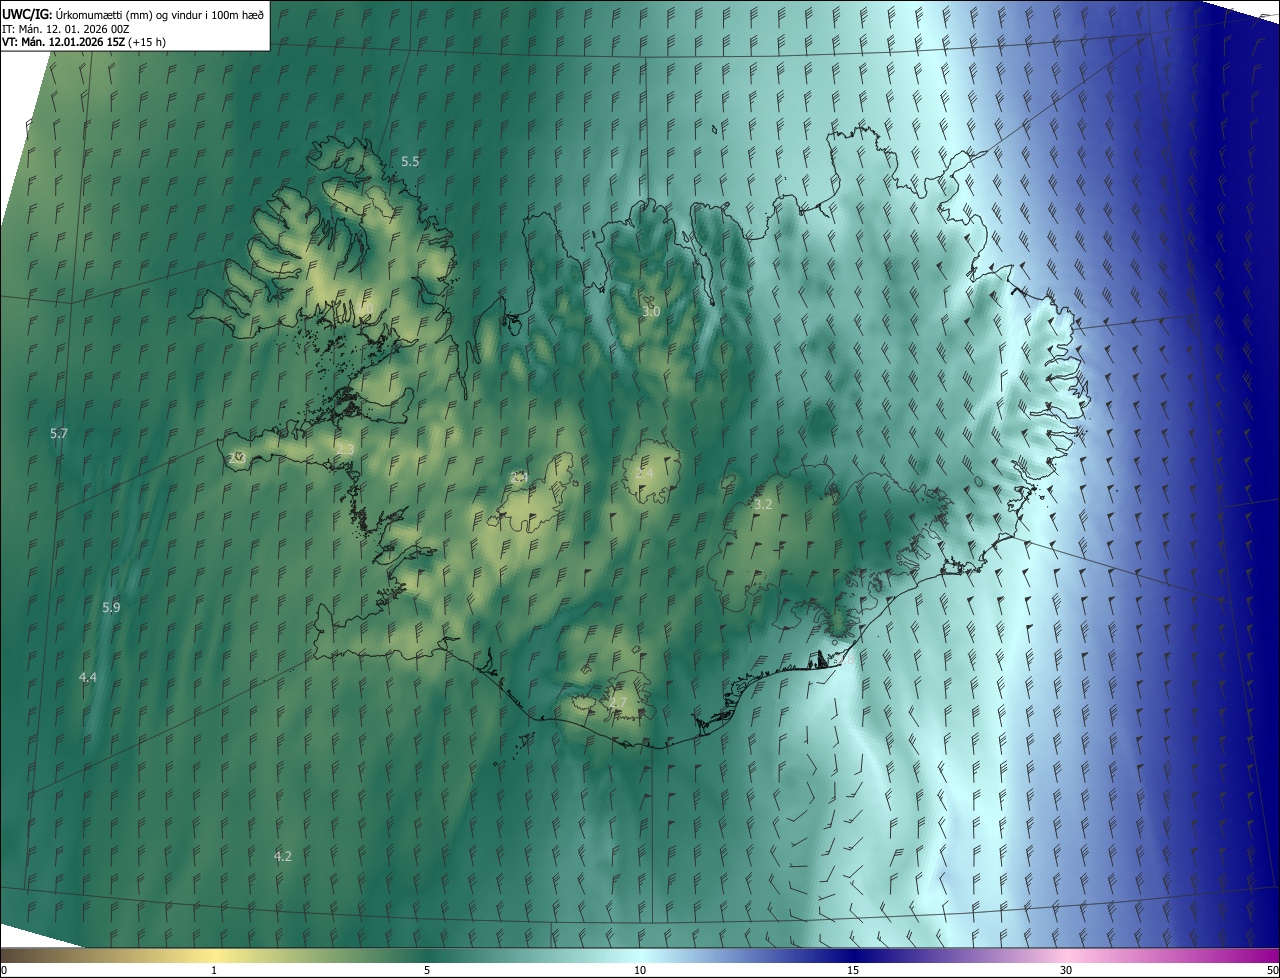Click the "50" tick label on the color scale
1280x978 pixels.
pos(1272,970)
